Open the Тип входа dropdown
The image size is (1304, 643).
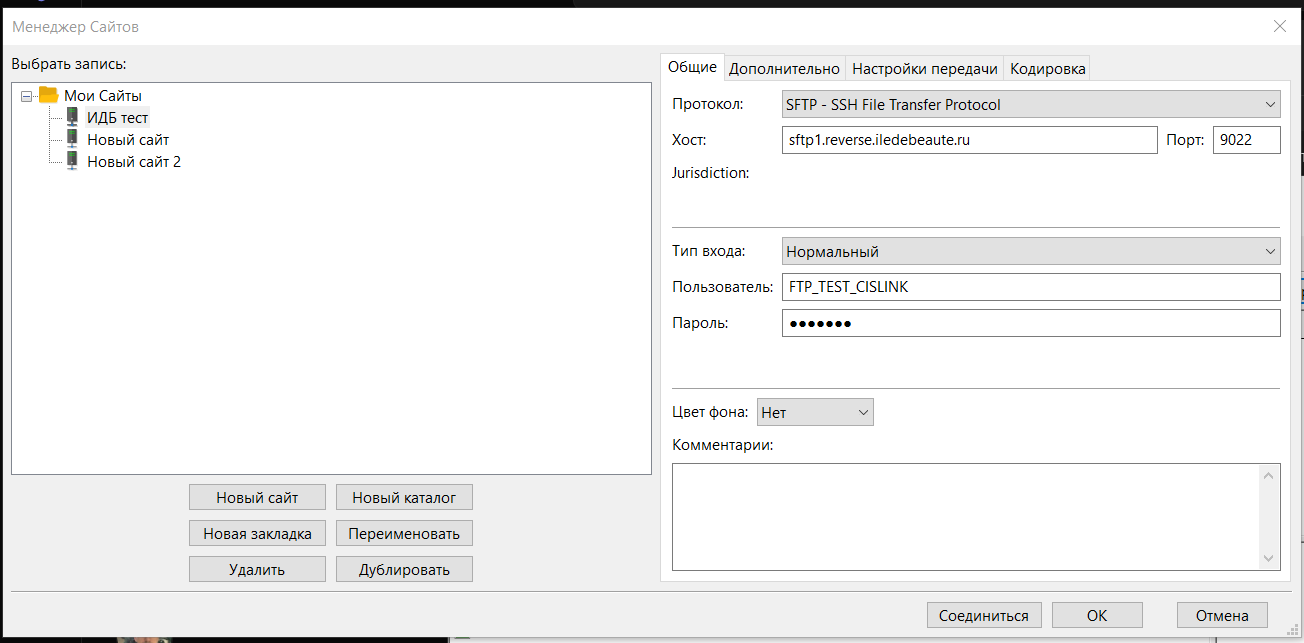click(1031, 252)
